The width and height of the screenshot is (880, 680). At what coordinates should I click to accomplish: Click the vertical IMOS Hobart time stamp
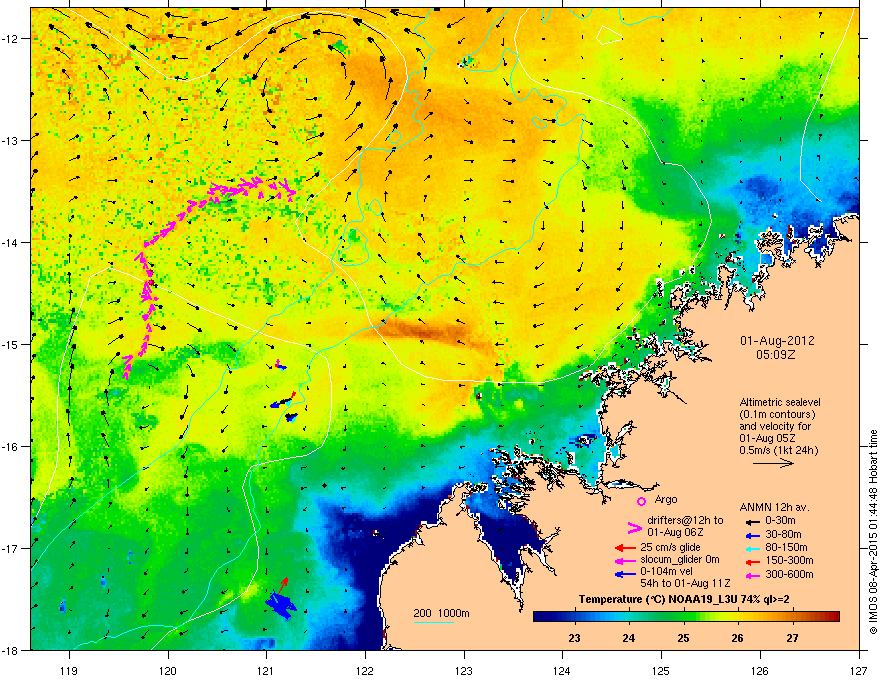(873, 532)
